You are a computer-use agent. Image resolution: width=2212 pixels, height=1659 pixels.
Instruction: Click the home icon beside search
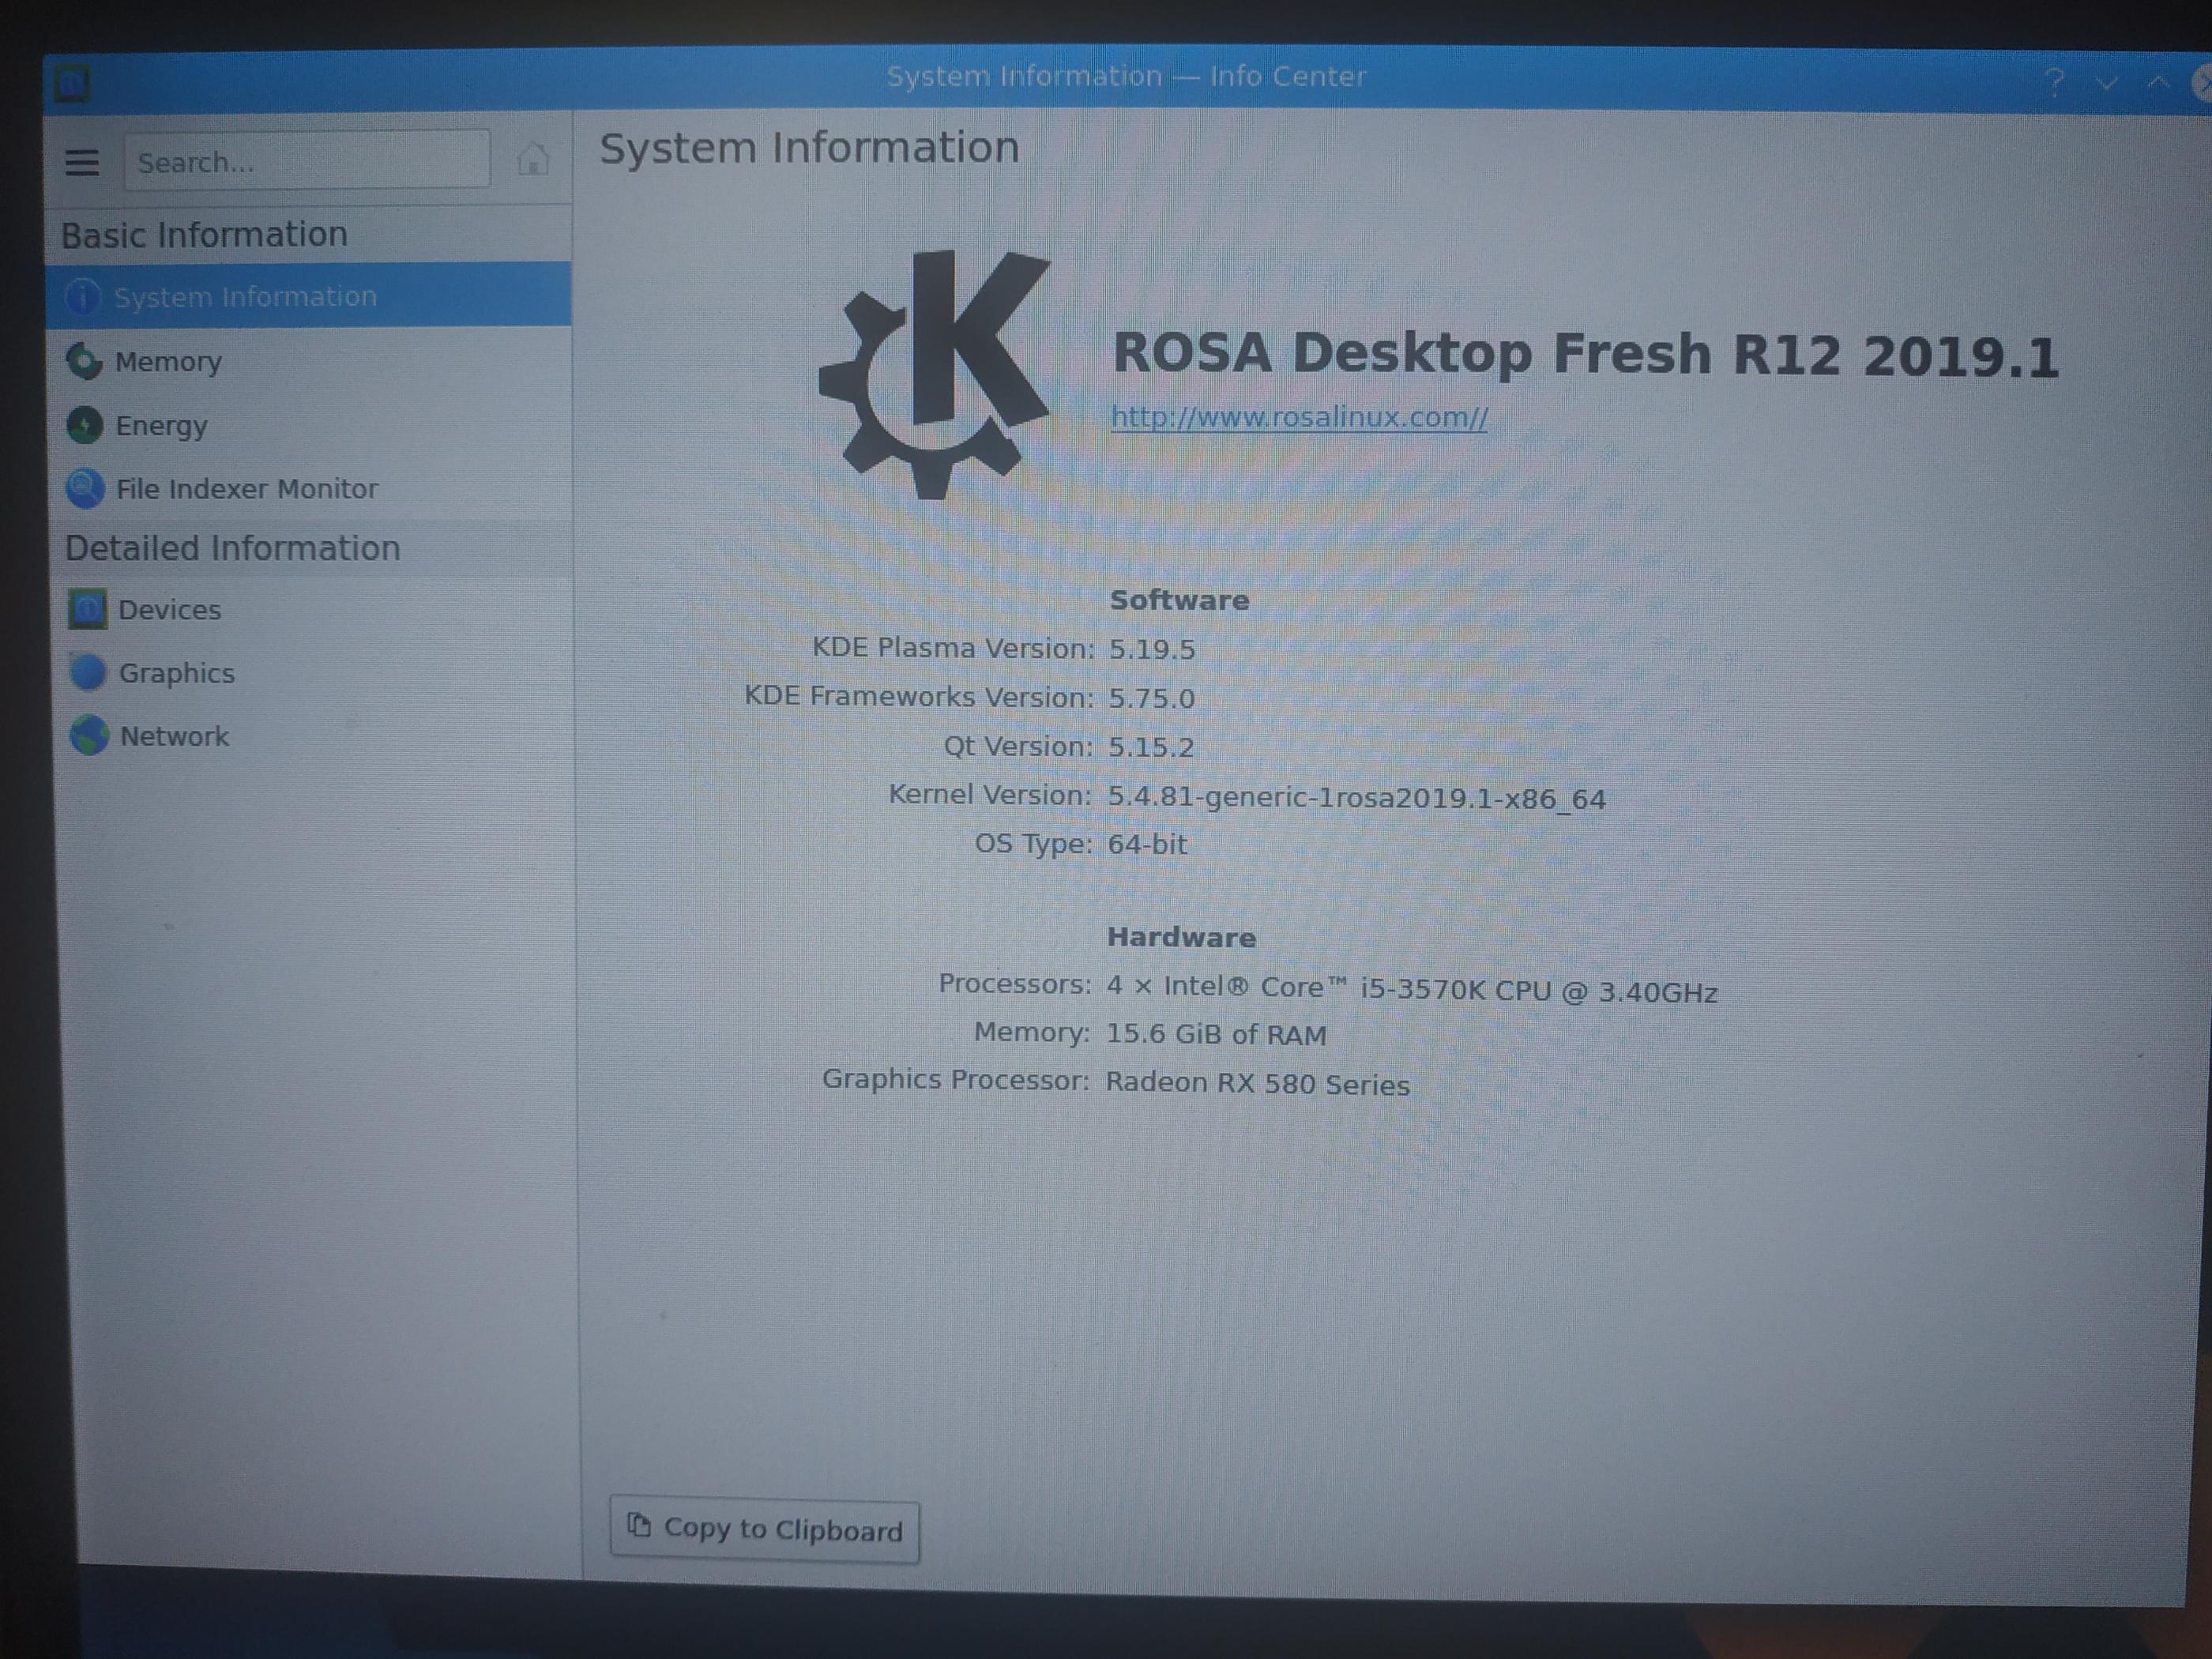(533, 159)
